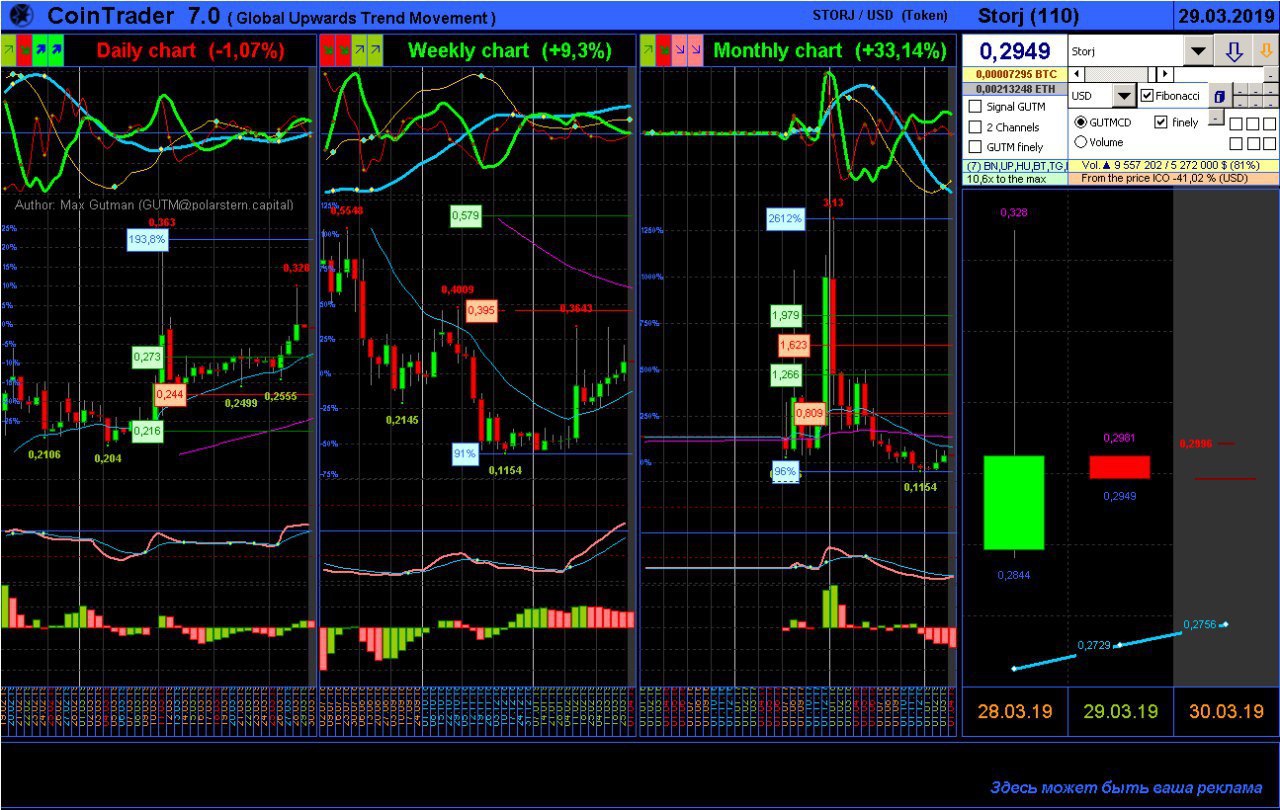Click the 0,579 Fibonacci label on Weekly chart
This screenshot has width=1280, height=810.
[x=465, y=215]
